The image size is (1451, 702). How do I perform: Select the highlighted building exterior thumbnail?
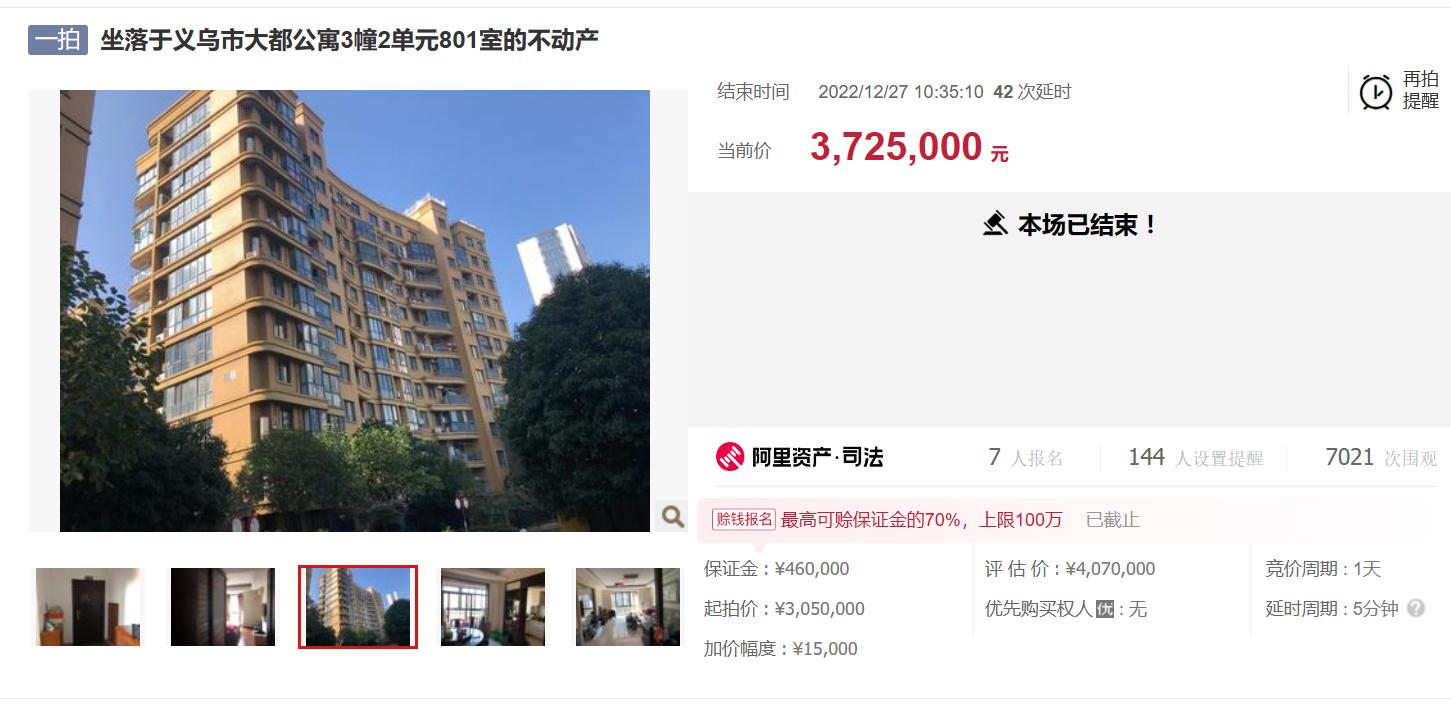tap(358, 607)
